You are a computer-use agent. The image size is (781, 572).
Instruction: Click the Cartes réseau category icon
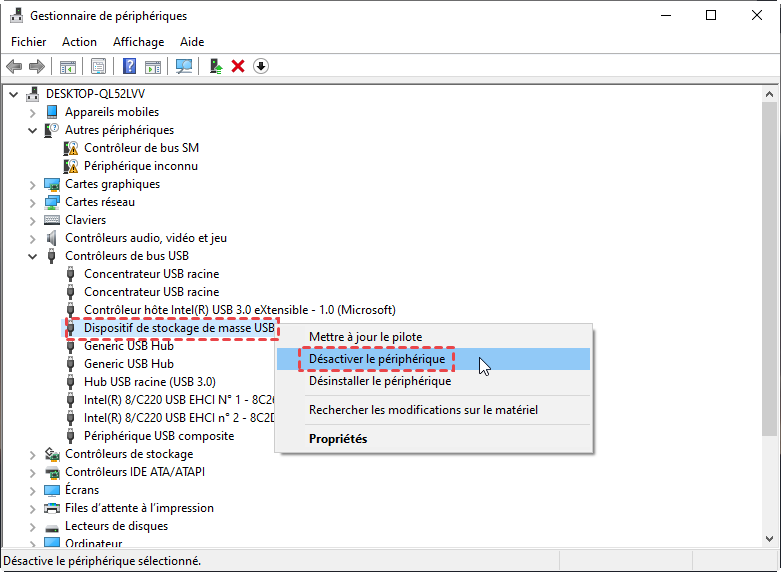52,202
